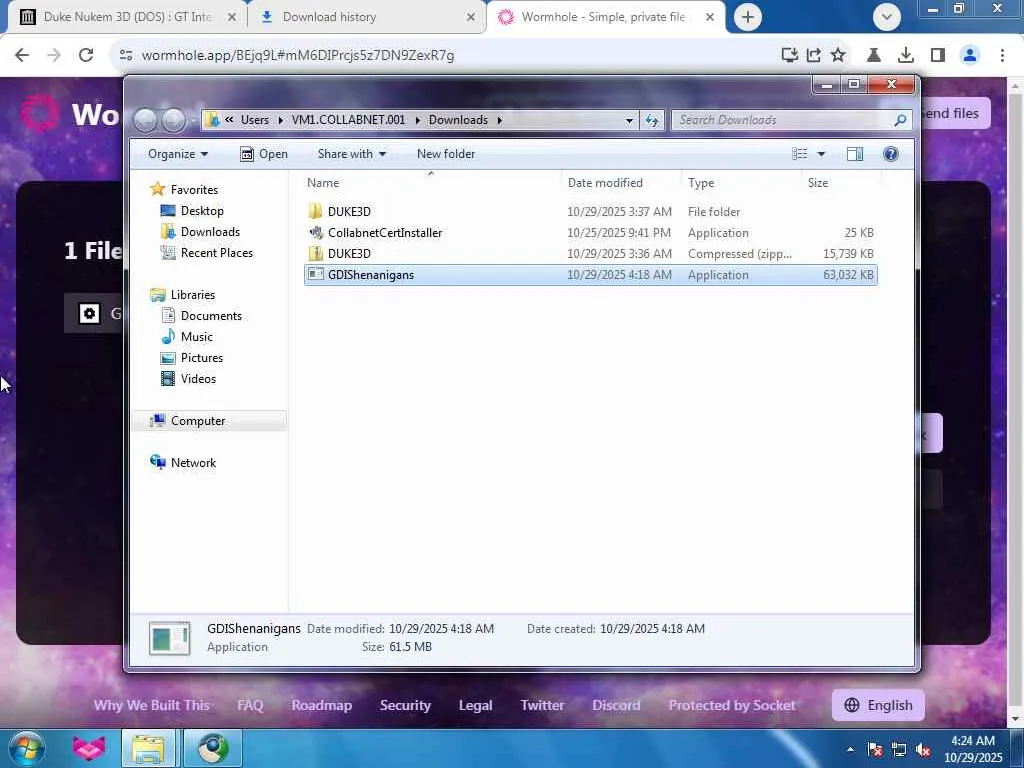
Task: Click the site information icon in address bar
Action: (126, 56)
